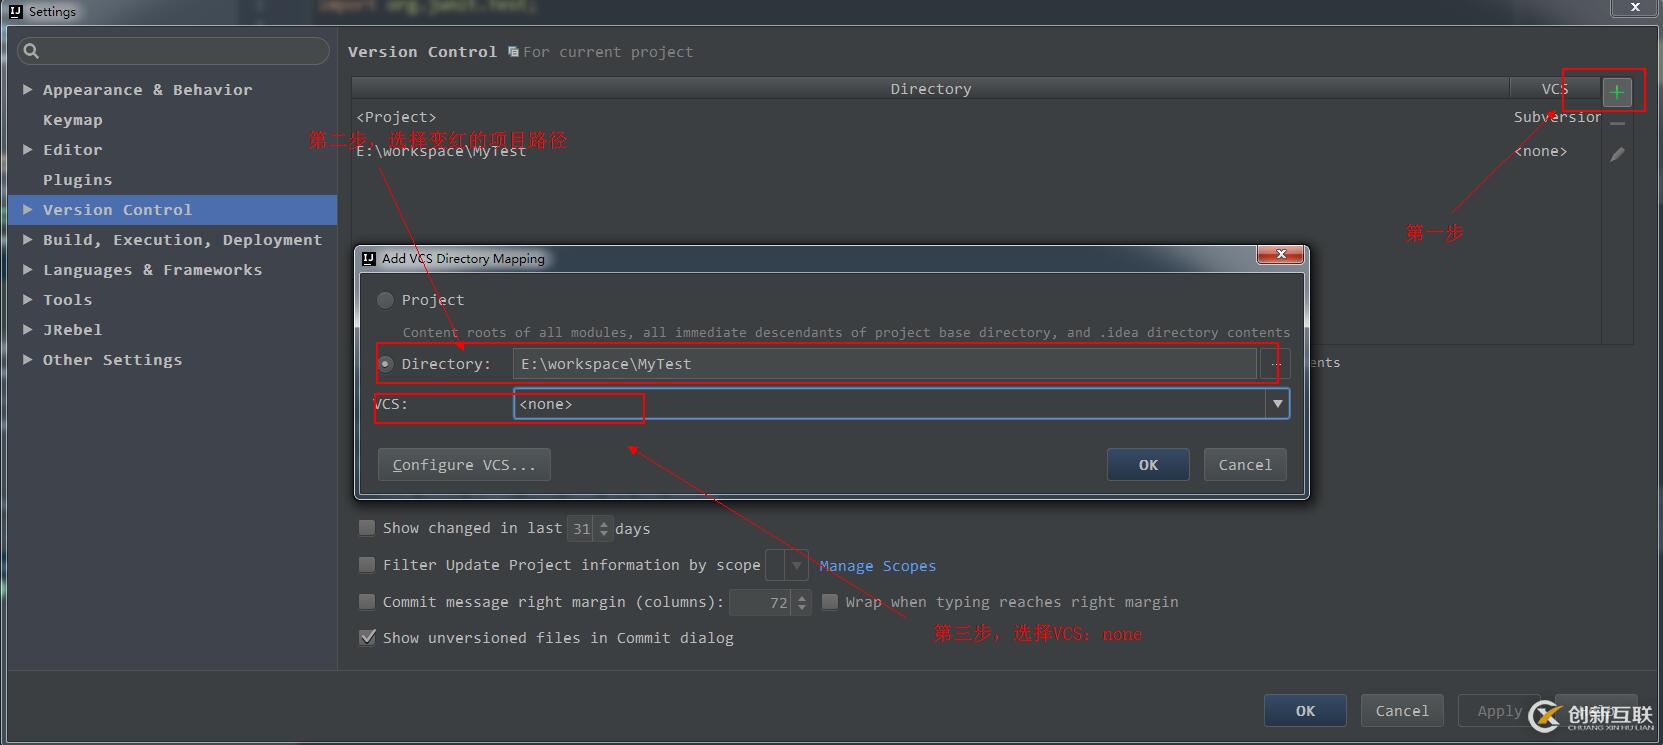This screenshot has width=1663, height=745.
Task: Click the VCS column header
Action: click(x=1555, y=89)
